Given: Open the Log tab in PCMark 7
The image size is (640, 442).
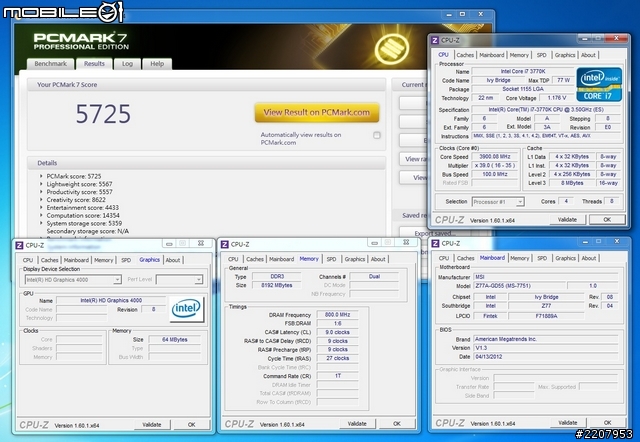Looking at the screenshot, I should coord(127,64).
